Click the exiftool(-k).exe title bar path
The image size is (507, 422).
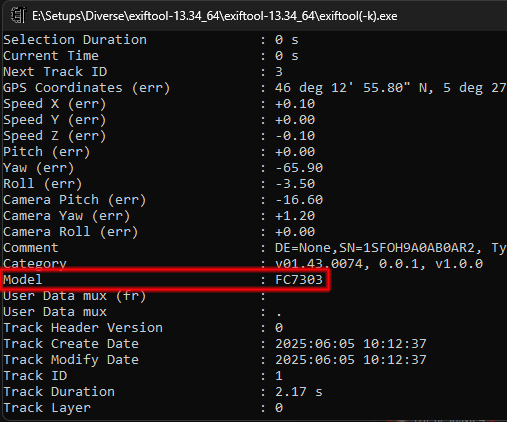tap(215, 16)
